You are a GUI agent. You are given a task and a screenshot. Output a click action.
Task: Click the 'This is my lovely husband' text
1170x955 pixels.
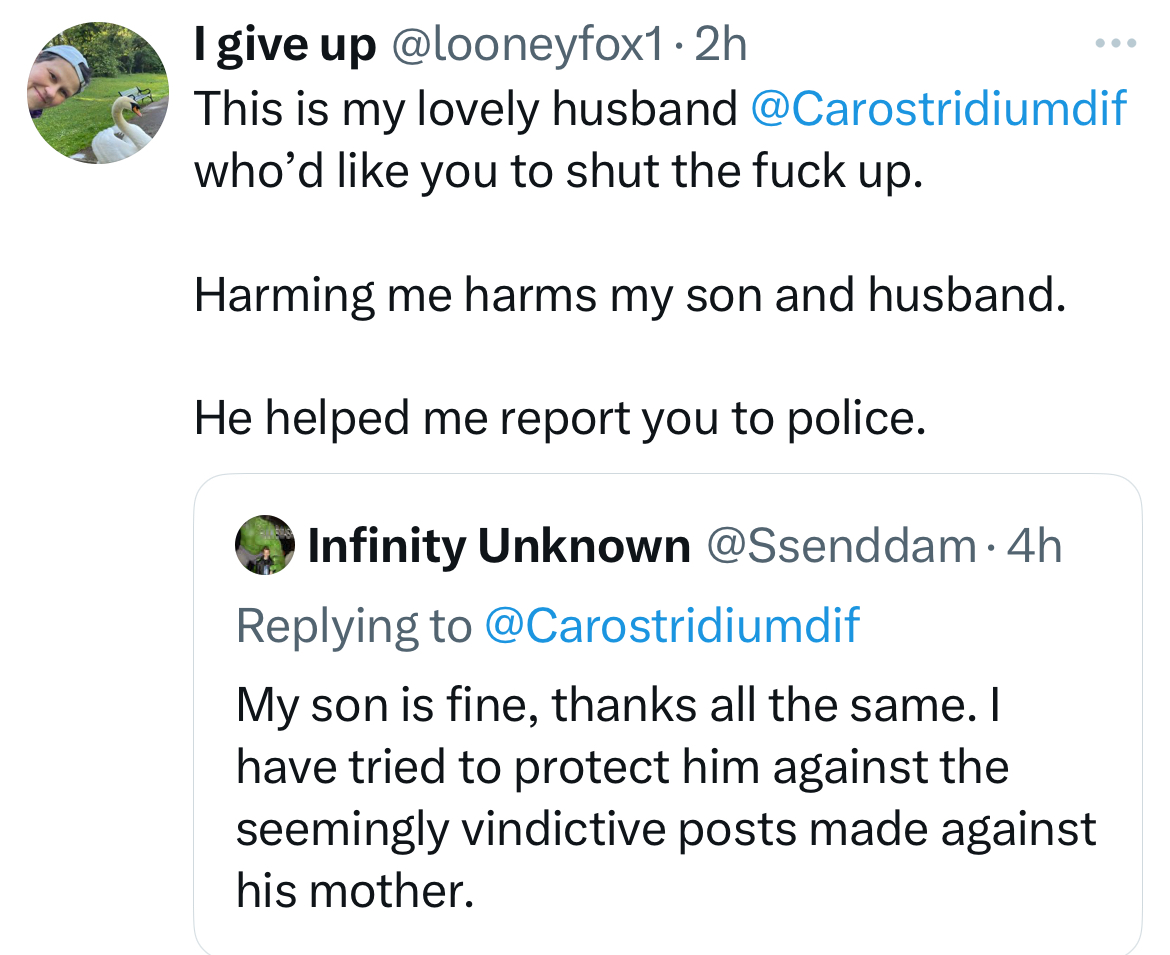coord(466,109)
